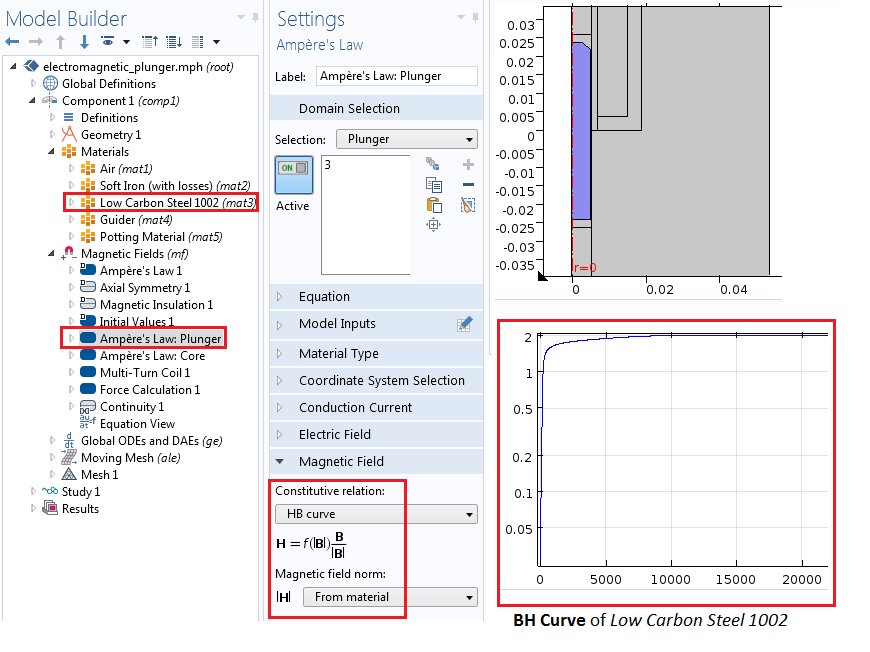Click the move down arrow in Model Builder
This screenshot has width=870, height=652.
click(x=84, y=42)
